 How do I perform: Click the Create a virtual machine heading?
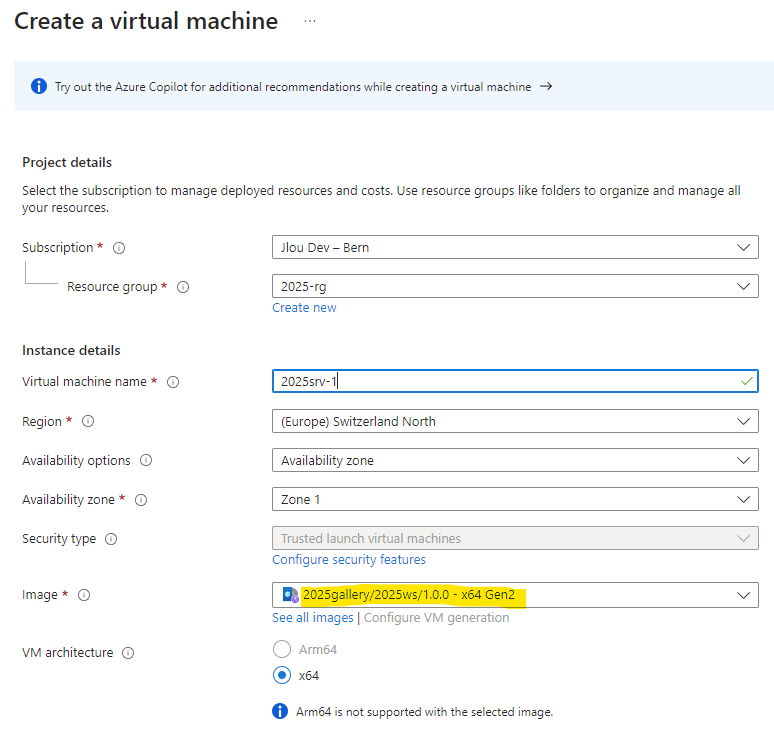[x=146, y=21]
